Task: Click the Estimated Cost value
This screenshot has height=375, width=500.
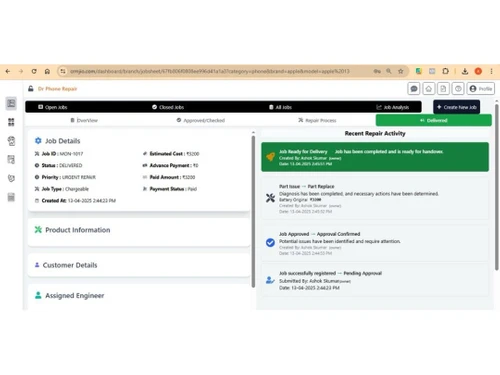Action: [193, 154]
